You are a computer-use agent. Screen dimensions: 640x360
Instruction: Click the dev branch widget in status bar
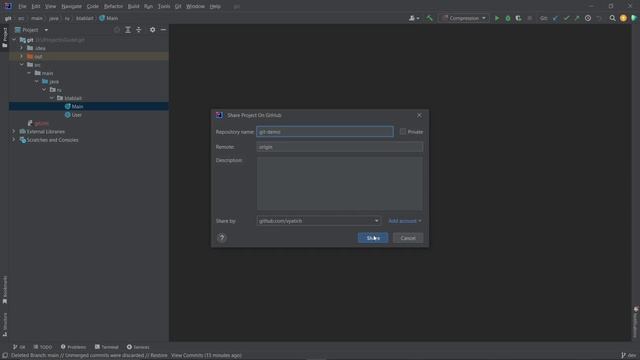629,356
